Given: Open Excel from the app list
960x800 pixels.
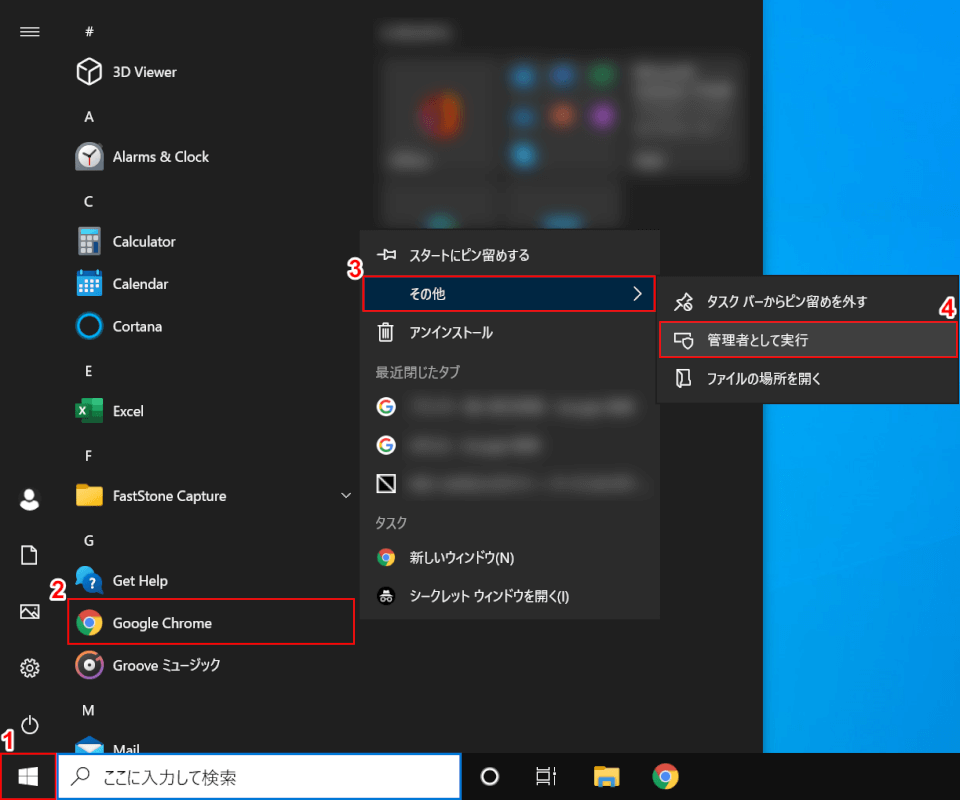Looking at the screenshot, I should pyautogui.click(x=211, y=411).
